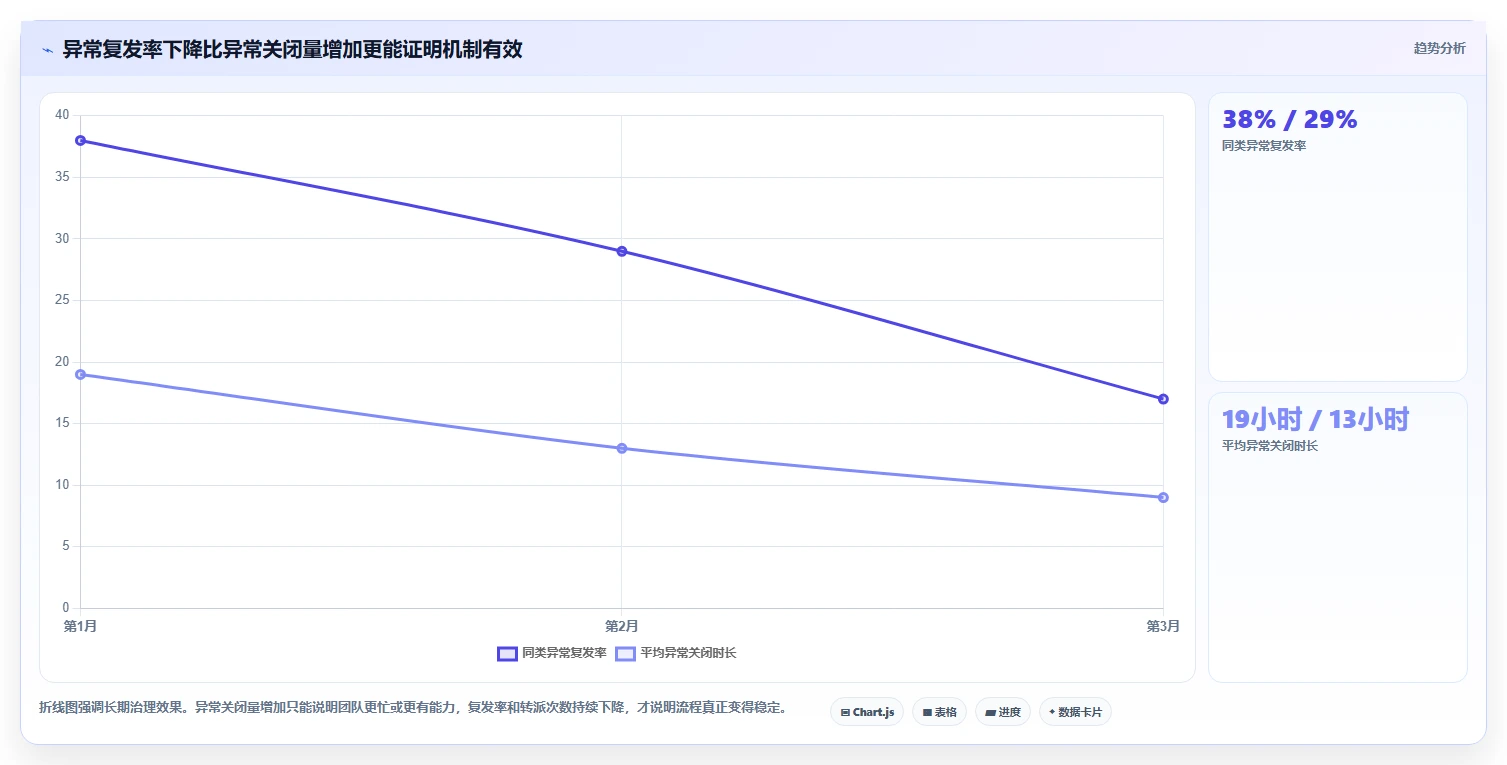This screenshot has width=1507, height=765.
Task: Click the 平均异常关闭时长 card caption
Action: (1270, 446)
